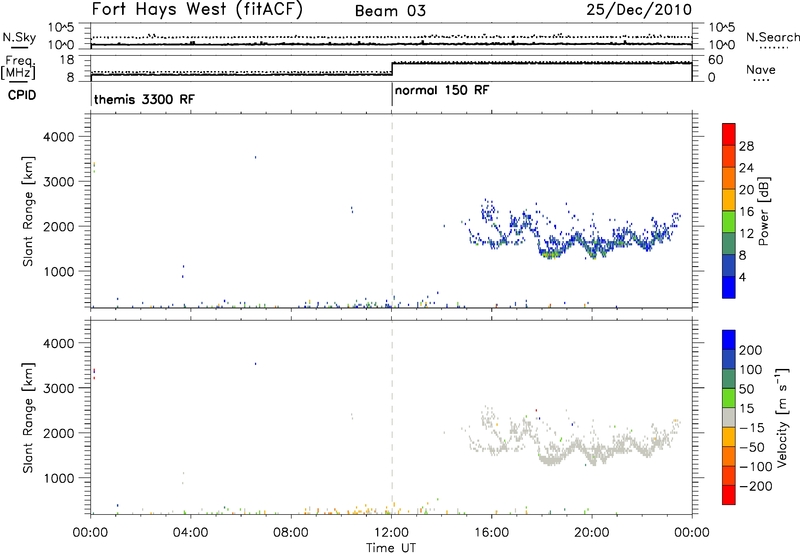Click the 'normal 150 RF' CPID text
800x554 pixels.
(442, 90)
